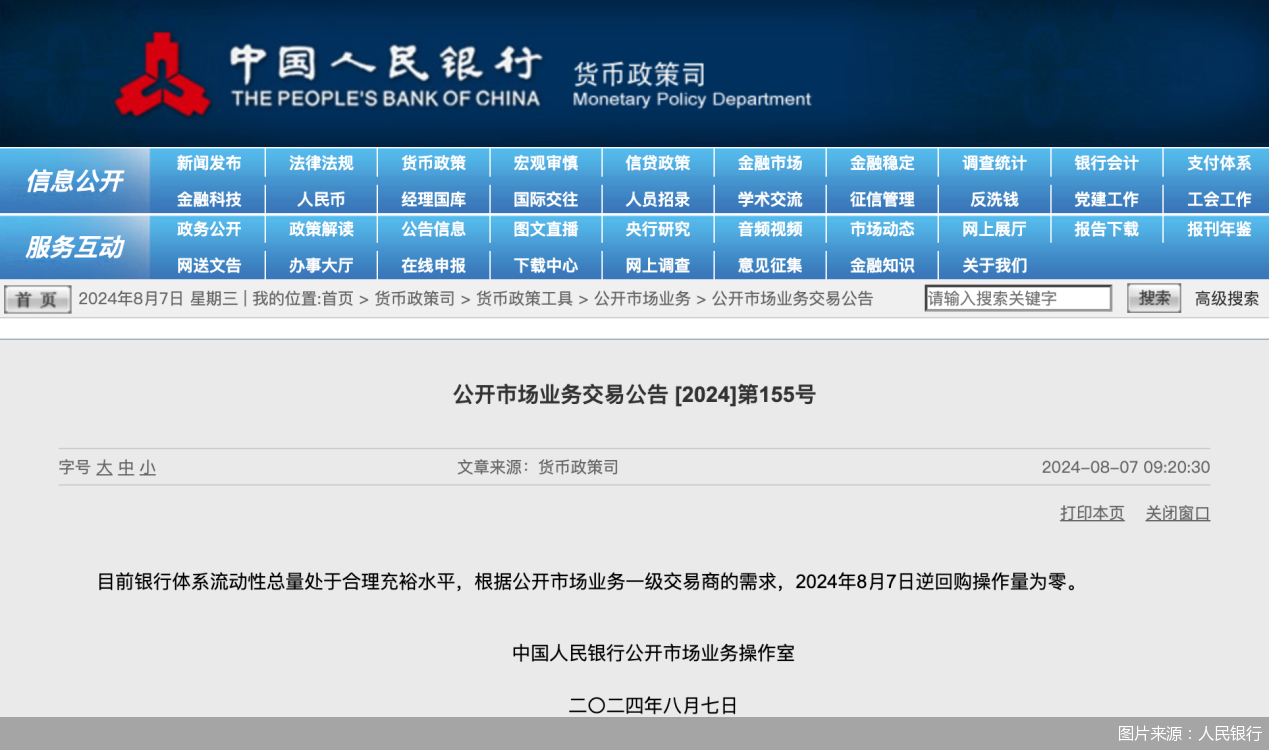This screenshot has width=1269, height=750.
Task: Click the 首页 home button
Action: pyautogui.click(x=38, y=299)
